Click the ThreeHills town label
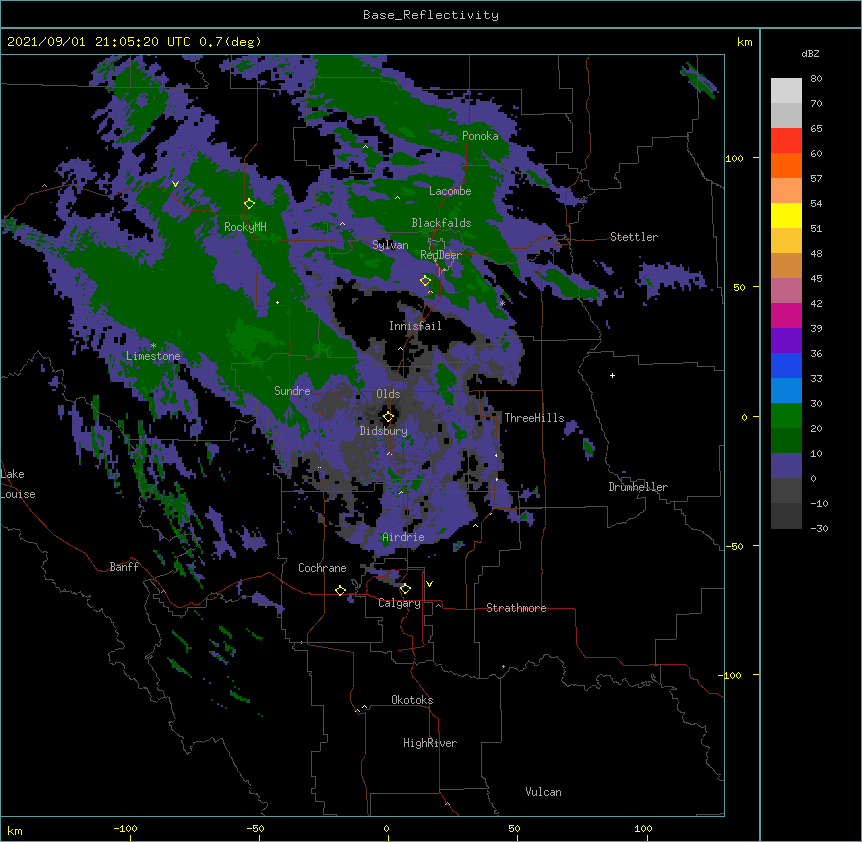The height and width of the screenshot is (842, 862). pyautogui.click(x=534, y=418)
